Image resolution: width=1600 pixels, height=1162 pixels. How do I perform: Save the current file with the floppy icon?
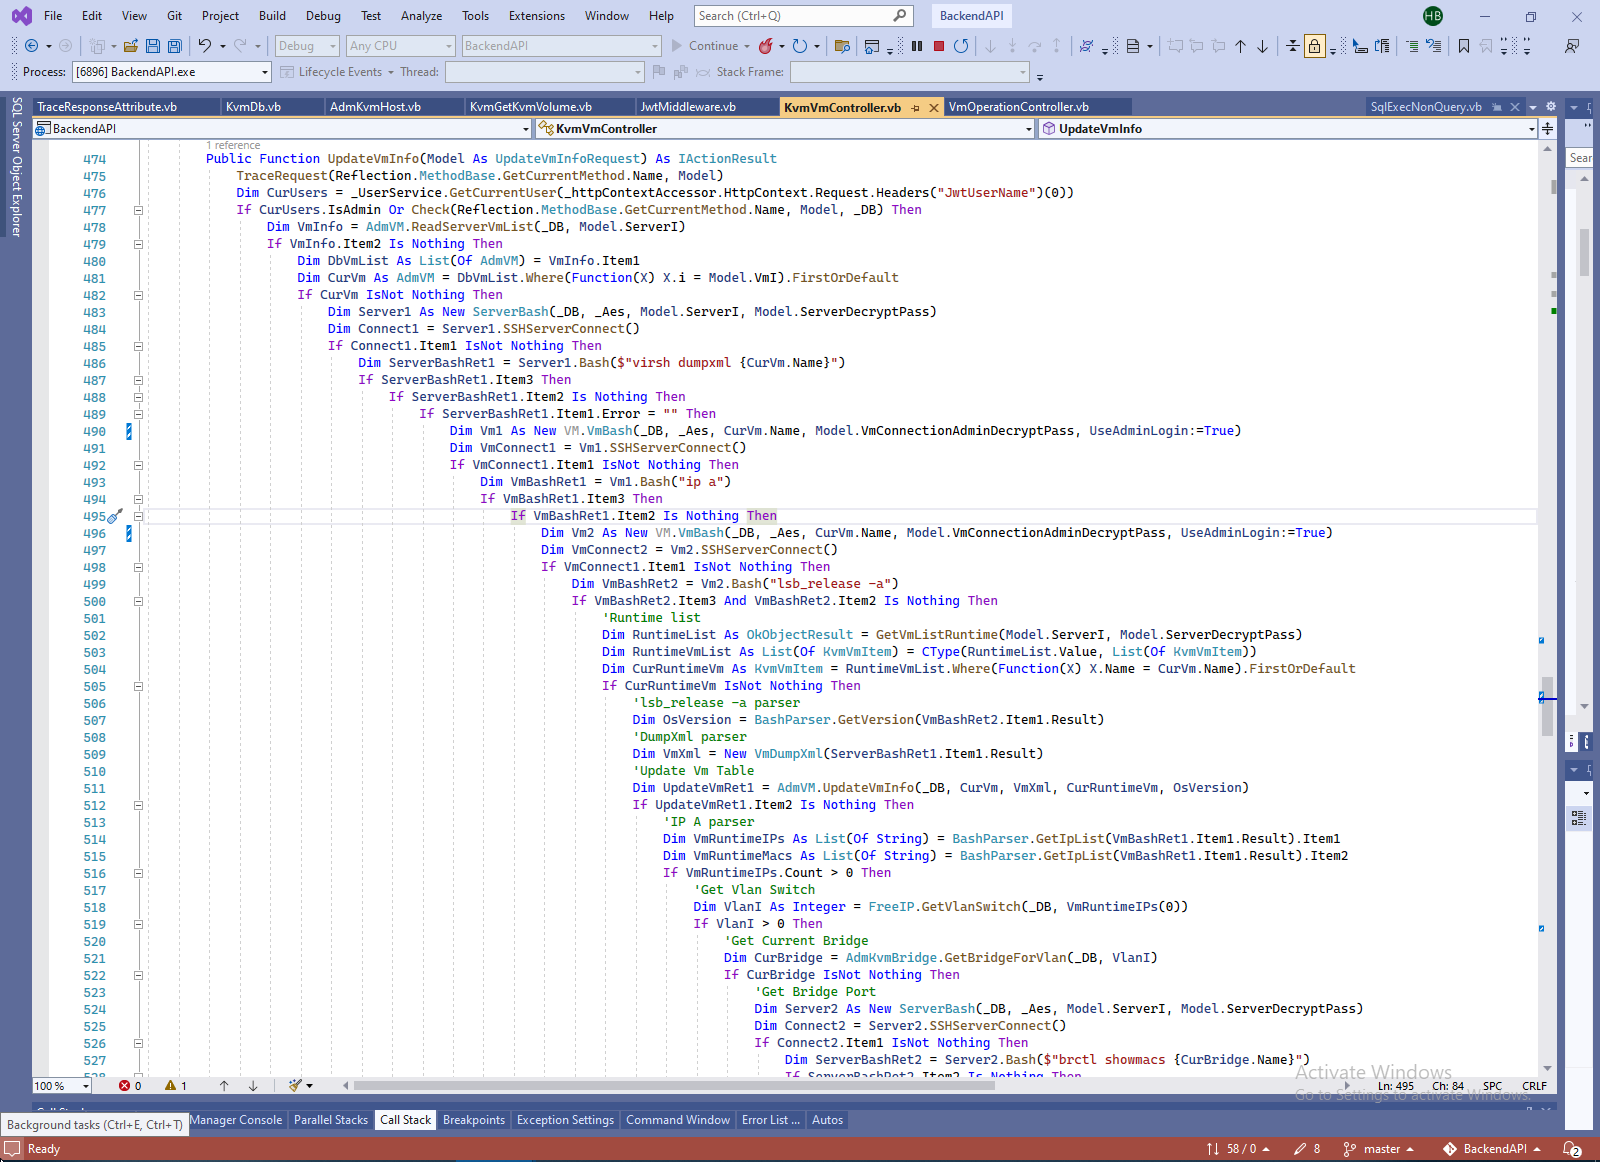[x=153, y=46]
